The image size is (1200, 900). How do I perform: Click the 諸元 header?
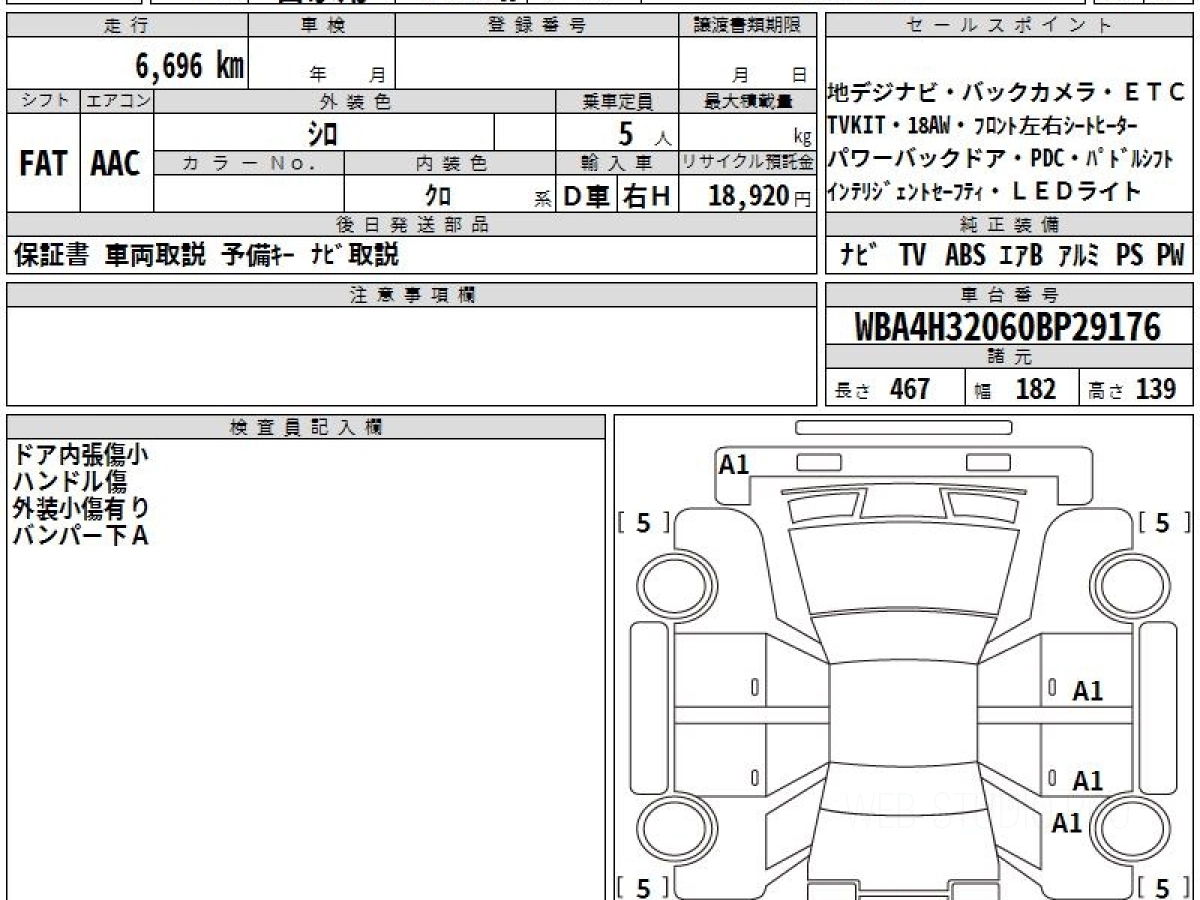click(x=1010, y=357)
